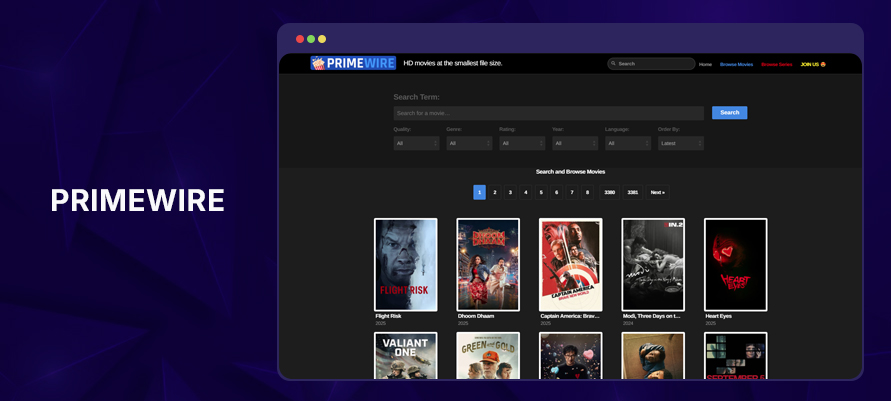Open the Rating filter dropdown
The width and height of the screenshot is (891, 401).
click(x=522, y=143)
